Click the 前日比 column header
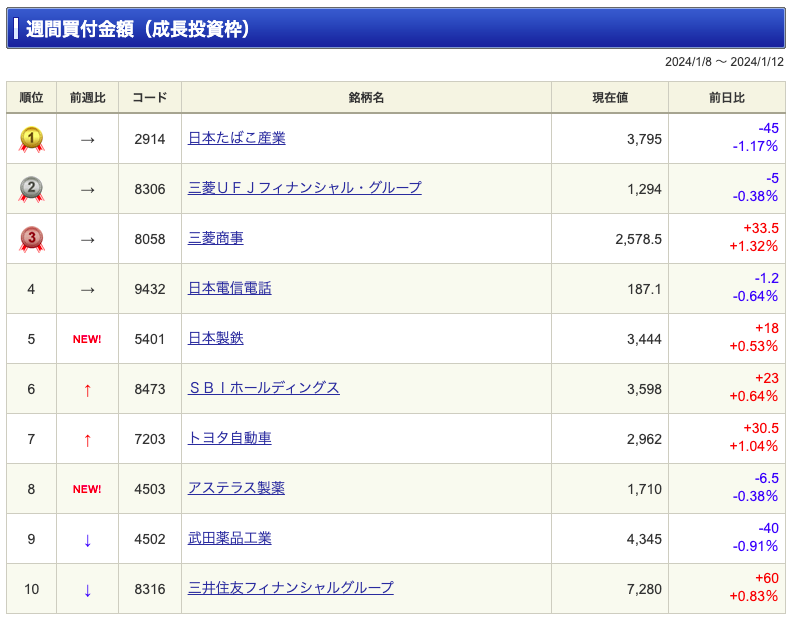The image size is (791, 618). tap(727, 97)
